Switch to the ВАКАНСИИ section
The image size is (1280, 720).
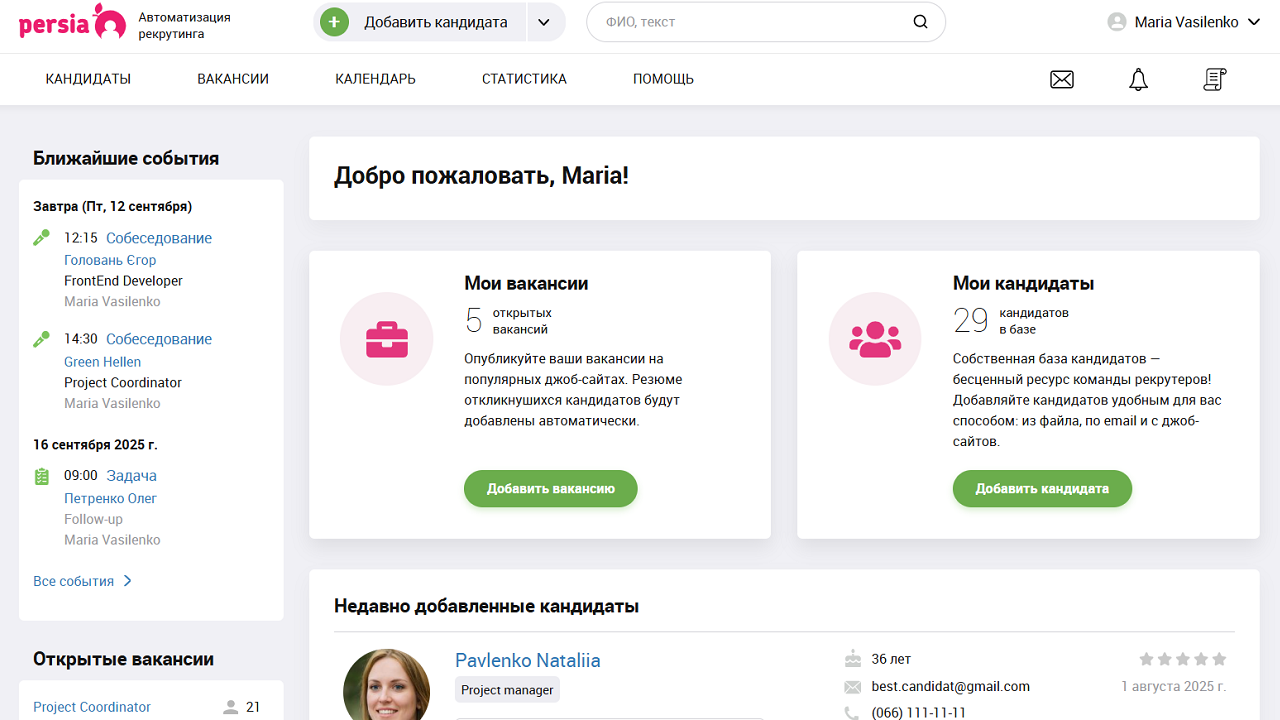232,79
